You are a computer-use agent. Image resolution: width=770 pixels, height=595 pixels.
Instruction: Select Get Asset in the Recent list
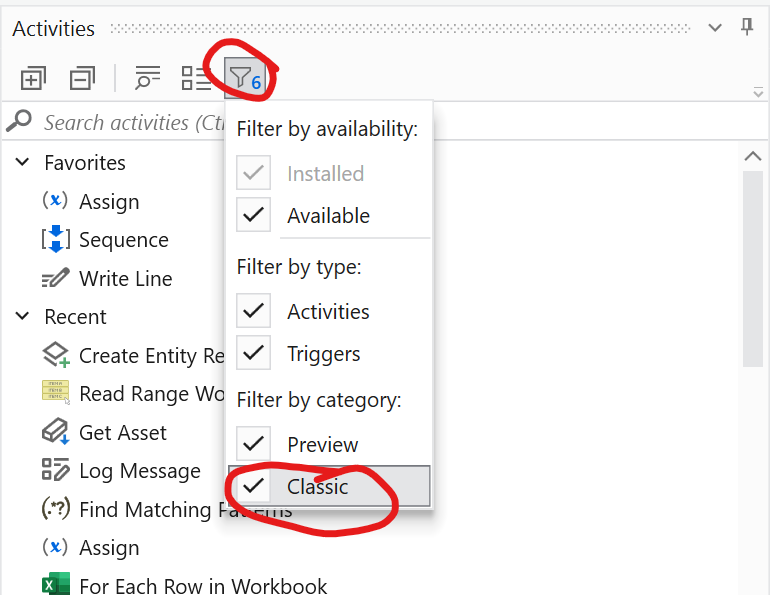point(123,433)
